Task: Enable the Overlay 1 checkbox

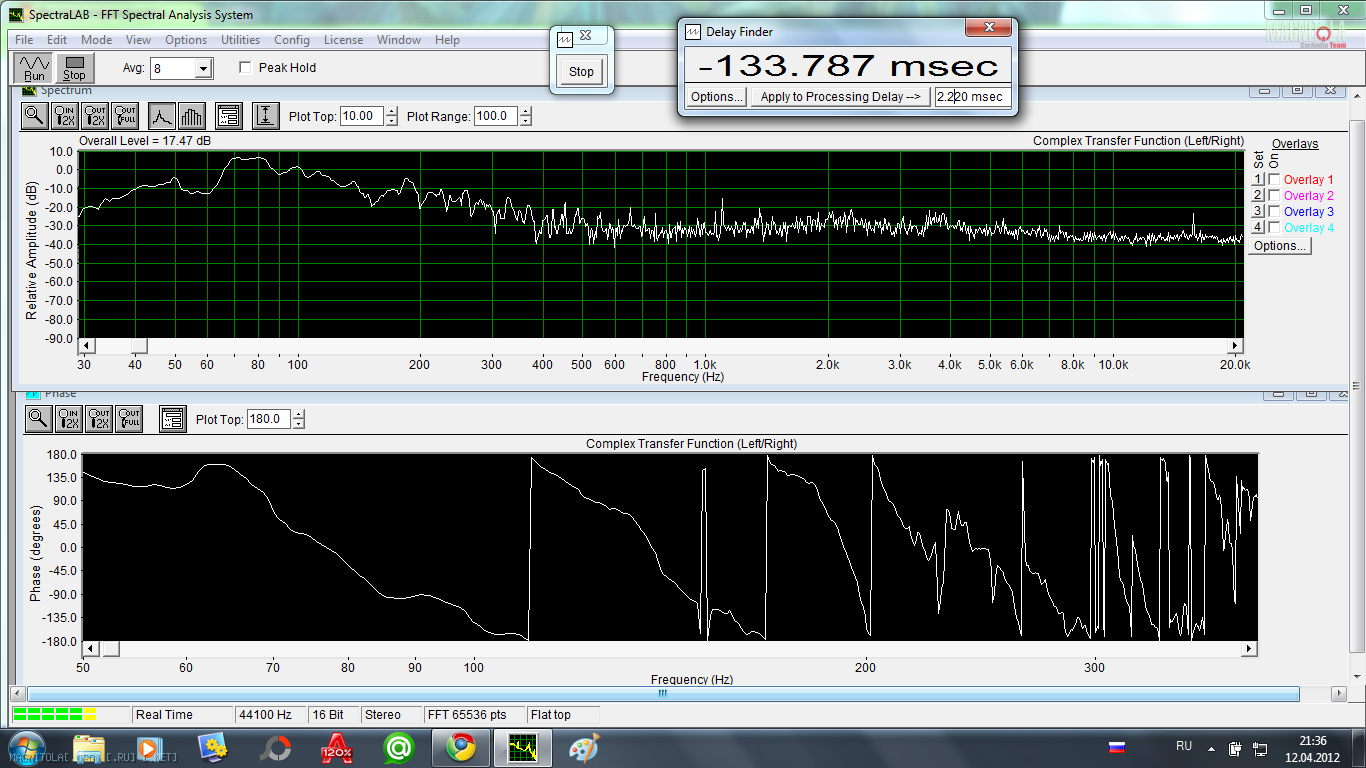Action: (x=1274, y=180)
